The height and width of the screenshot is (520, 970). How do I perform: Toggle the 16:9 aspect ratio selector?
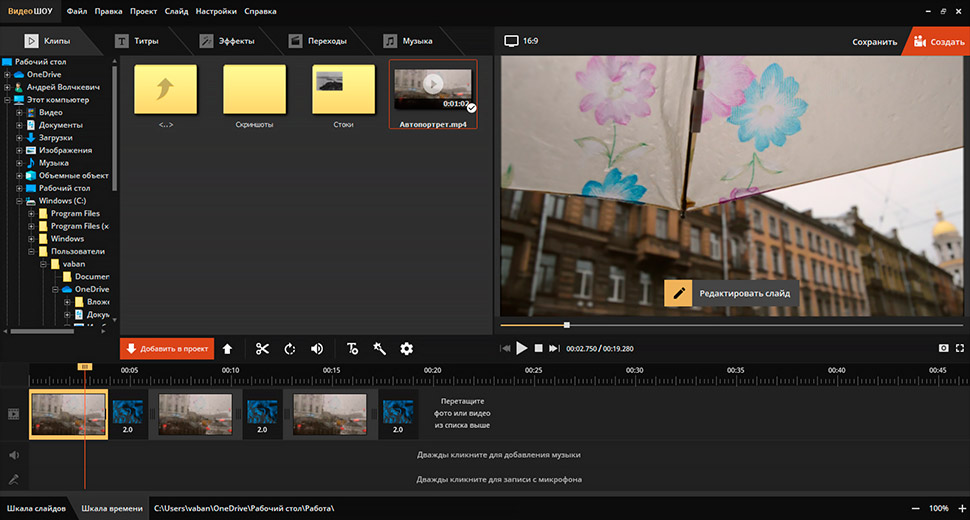click(522, 42)
